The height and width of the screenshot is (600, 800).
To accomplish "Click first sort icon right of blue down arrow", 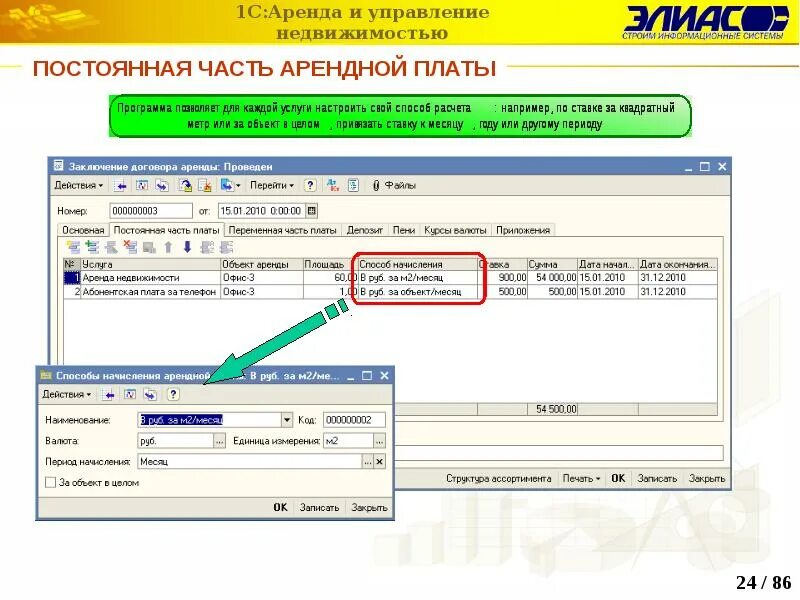I will (207, 247).
